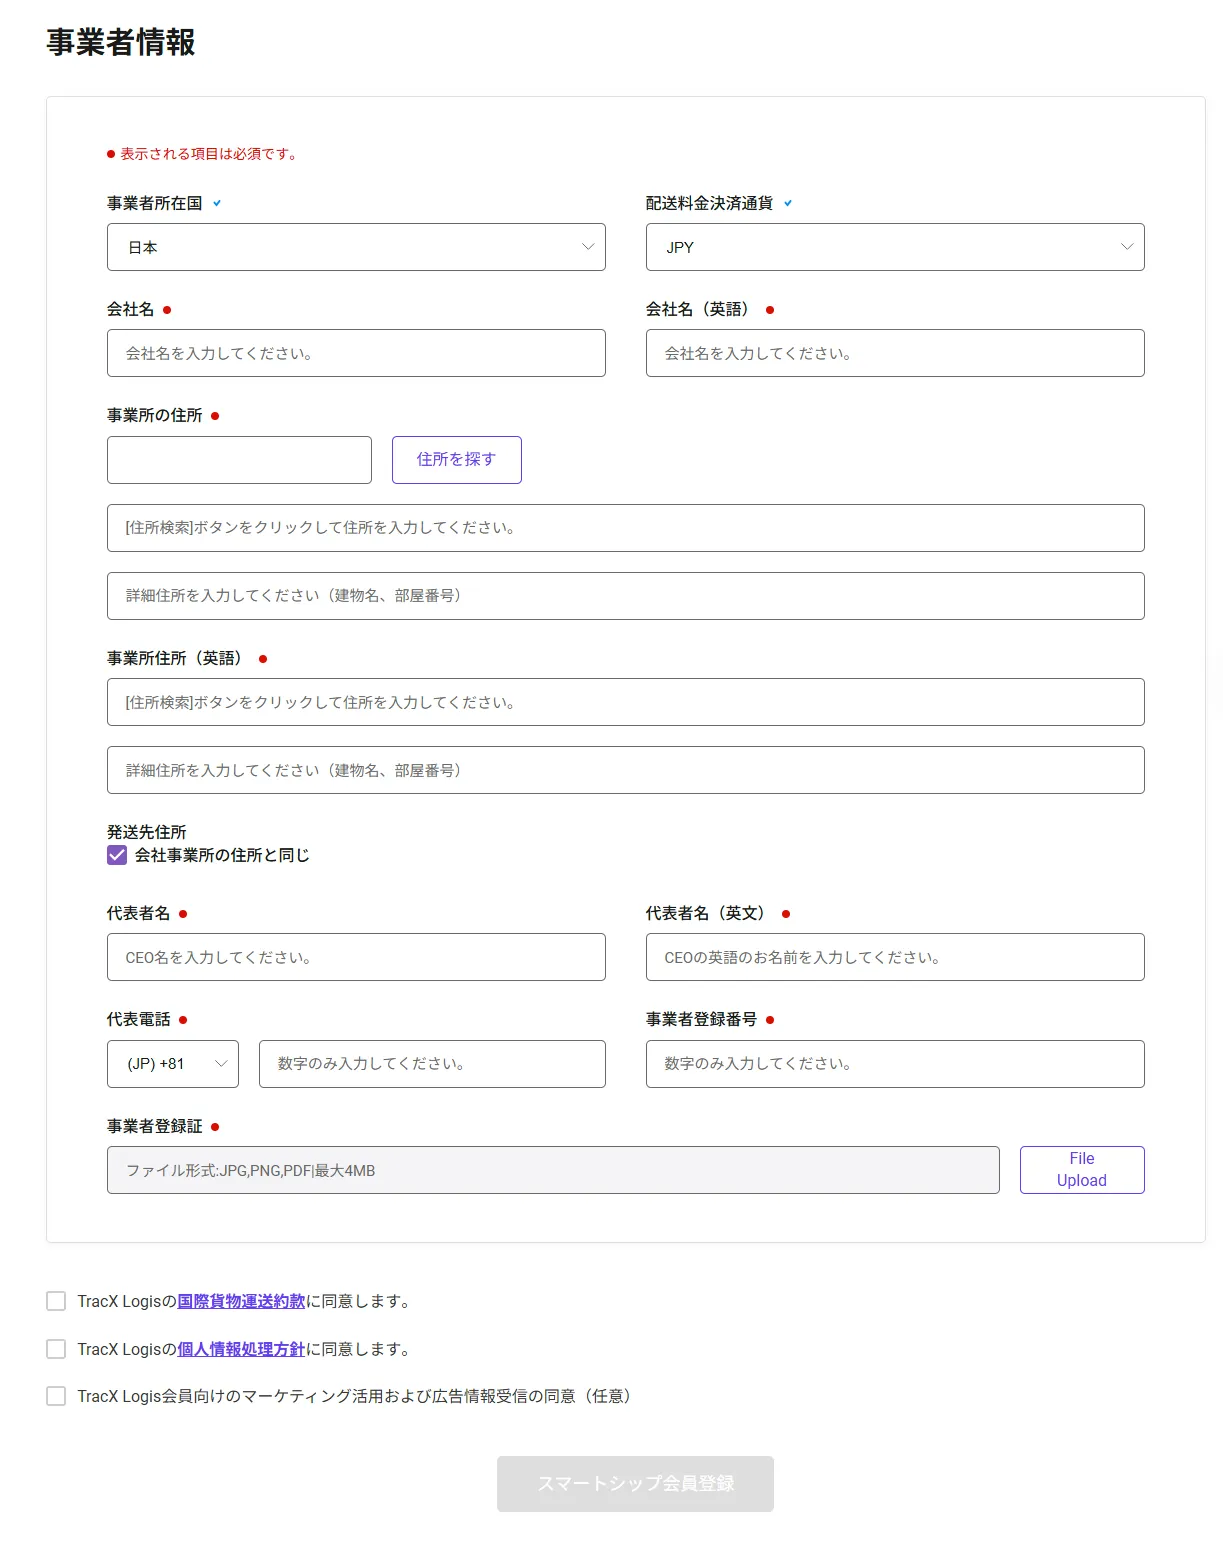Open the 個人情報処理方針 link
Image resolution: width=1223 pixels, height=1564 pixels.
tap(241, 1349)
